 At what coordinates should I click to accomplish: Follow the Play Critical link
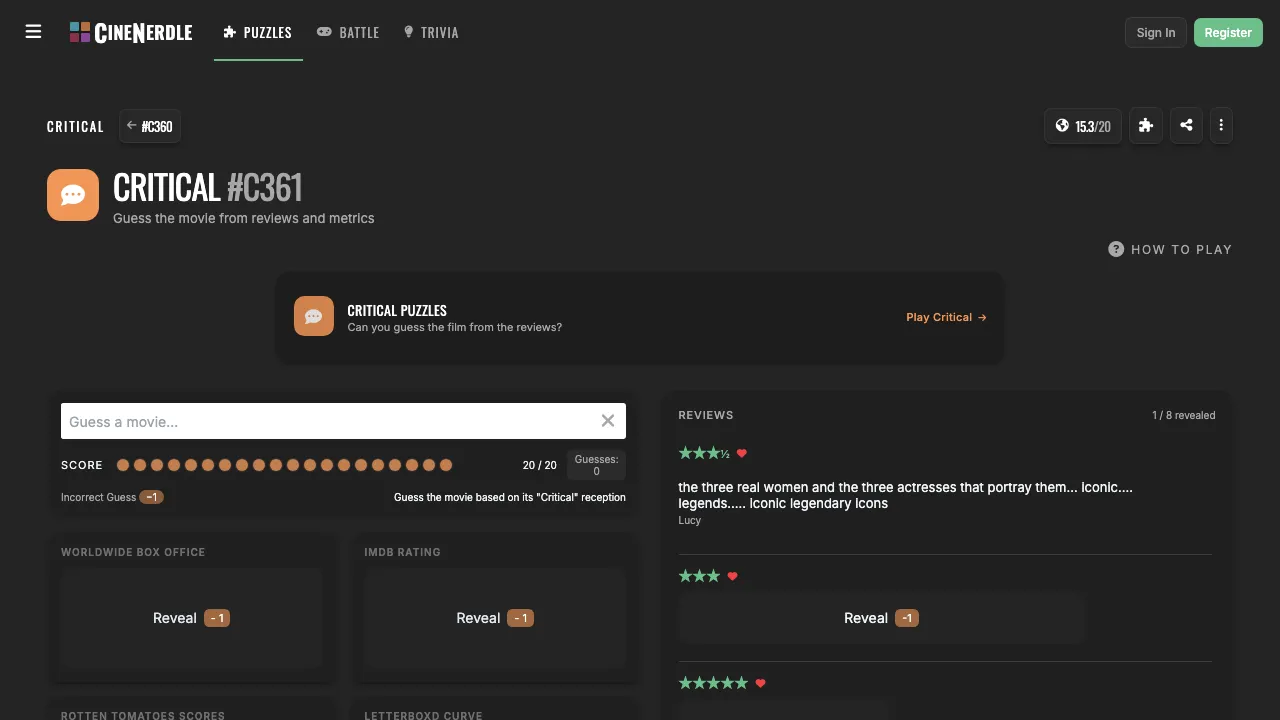coord(946,317)
